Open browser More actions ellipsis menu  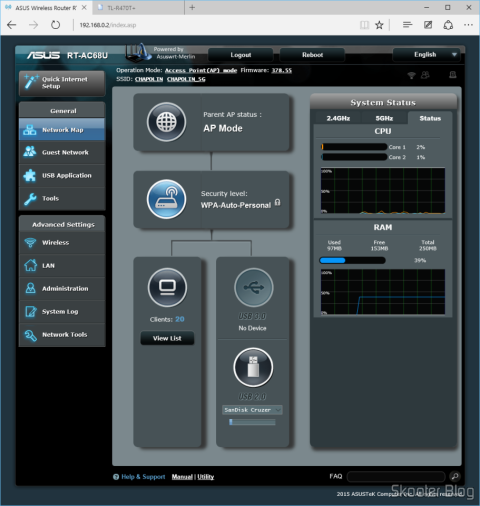(468, 25)
